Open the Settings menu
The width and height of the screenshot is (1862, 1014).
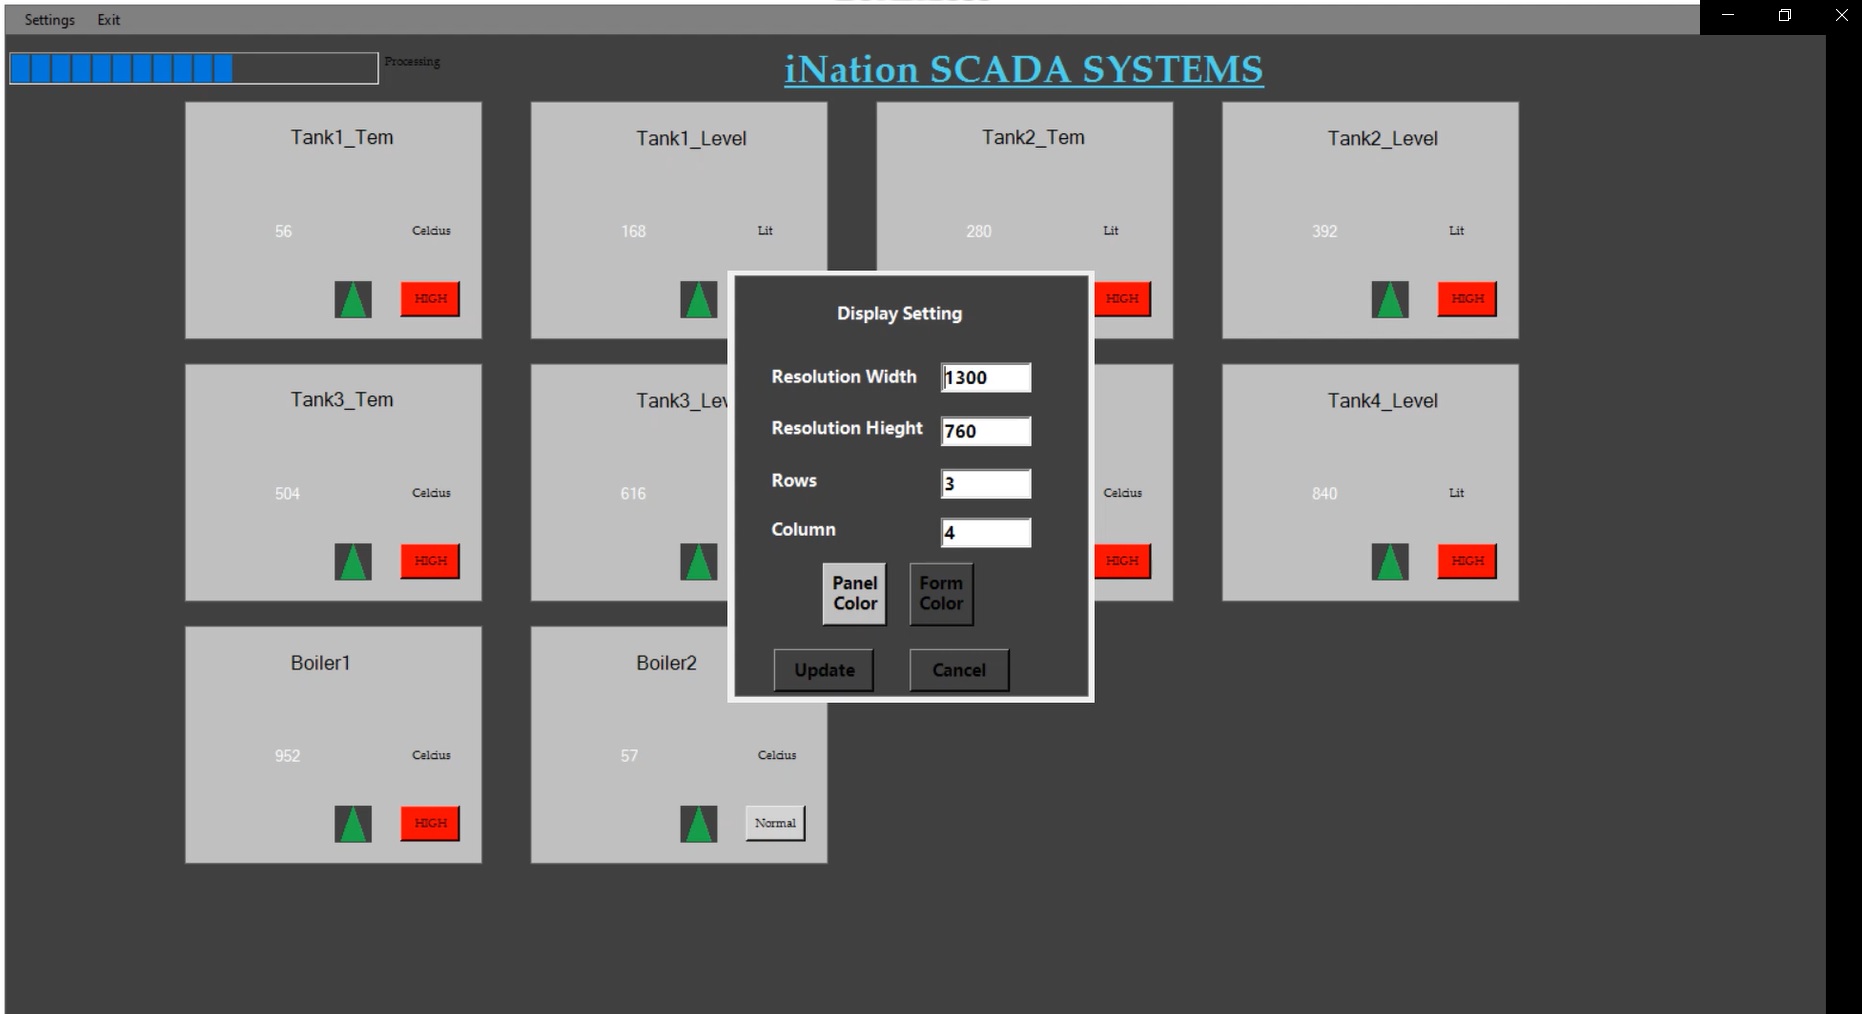[49, 20]
